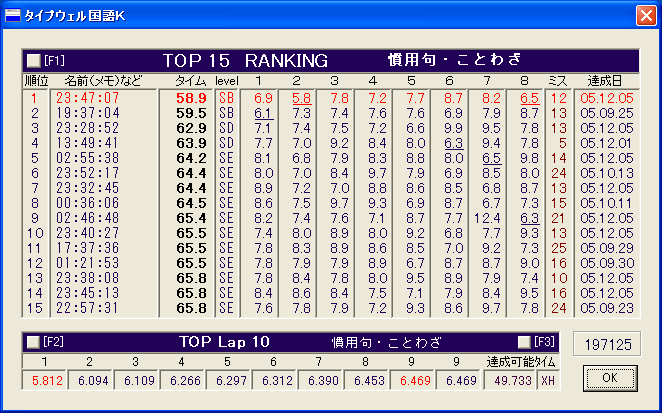Click the achievement date 05.10.13

(607, 173)
